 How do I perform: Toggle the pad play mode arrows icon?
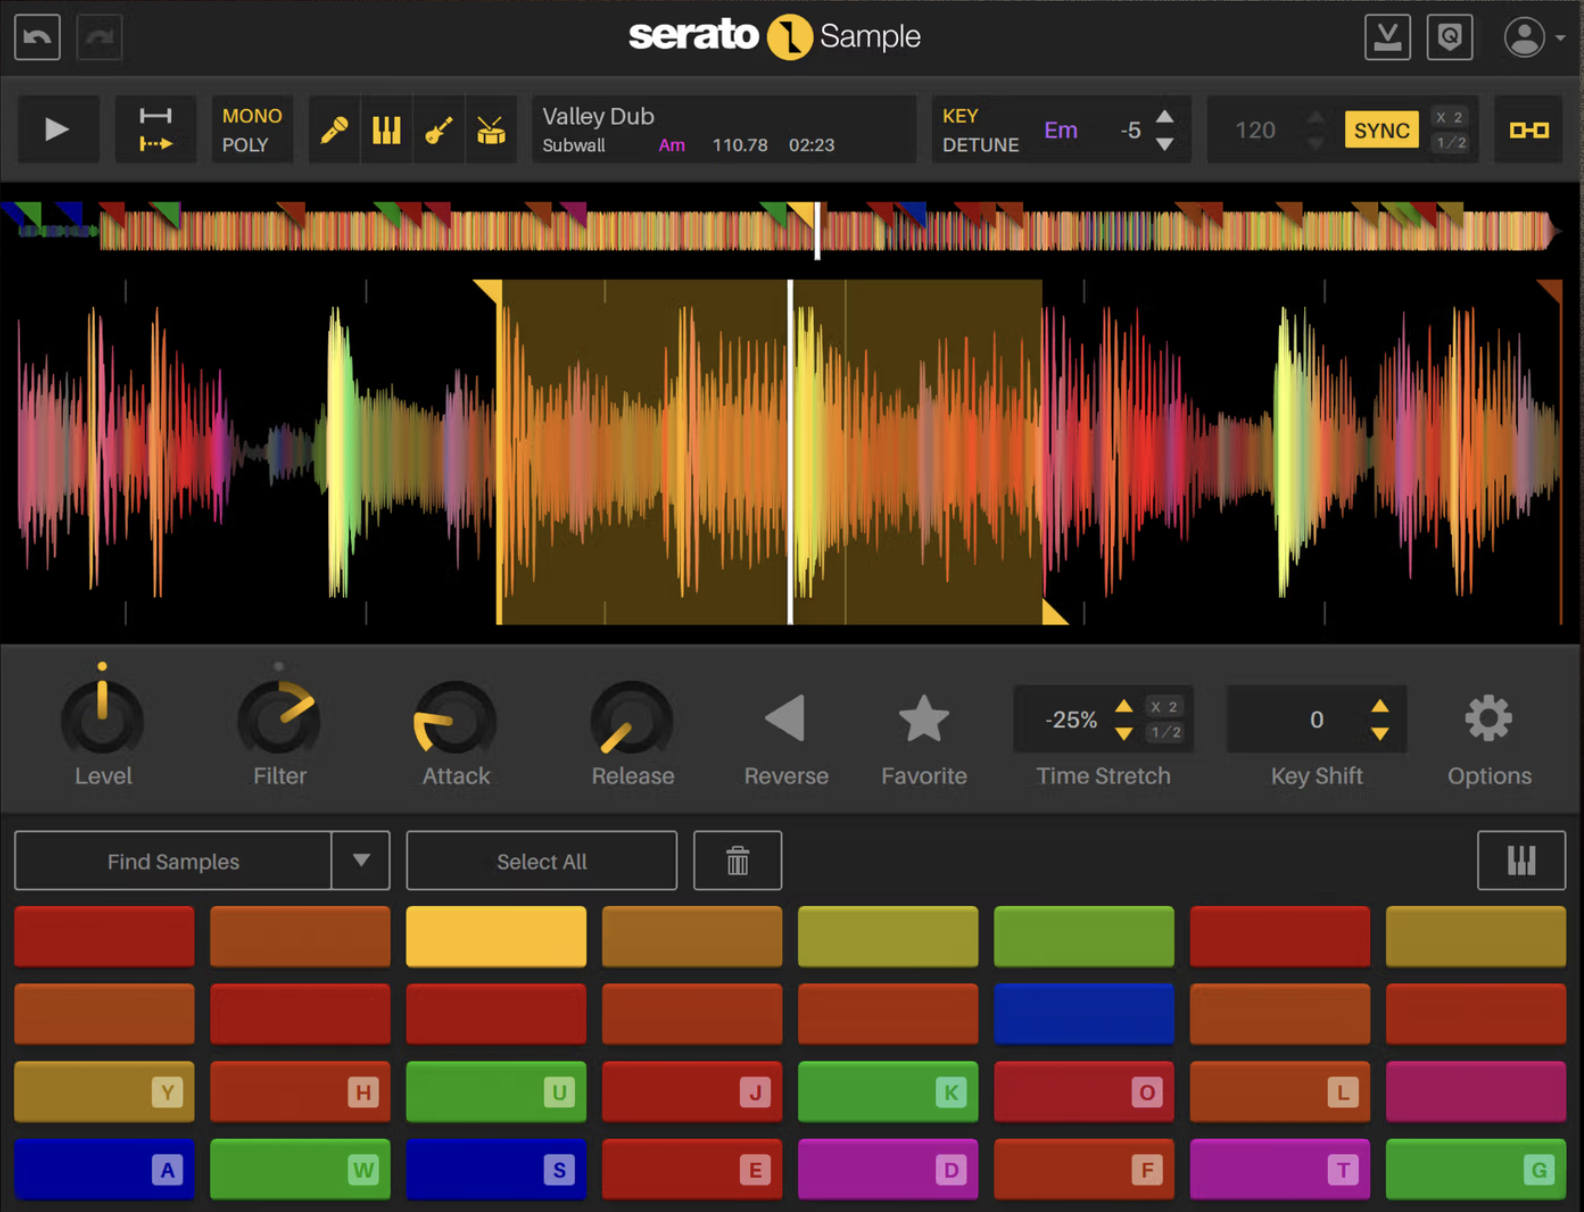pyautogui.click(x=155, y=129)
